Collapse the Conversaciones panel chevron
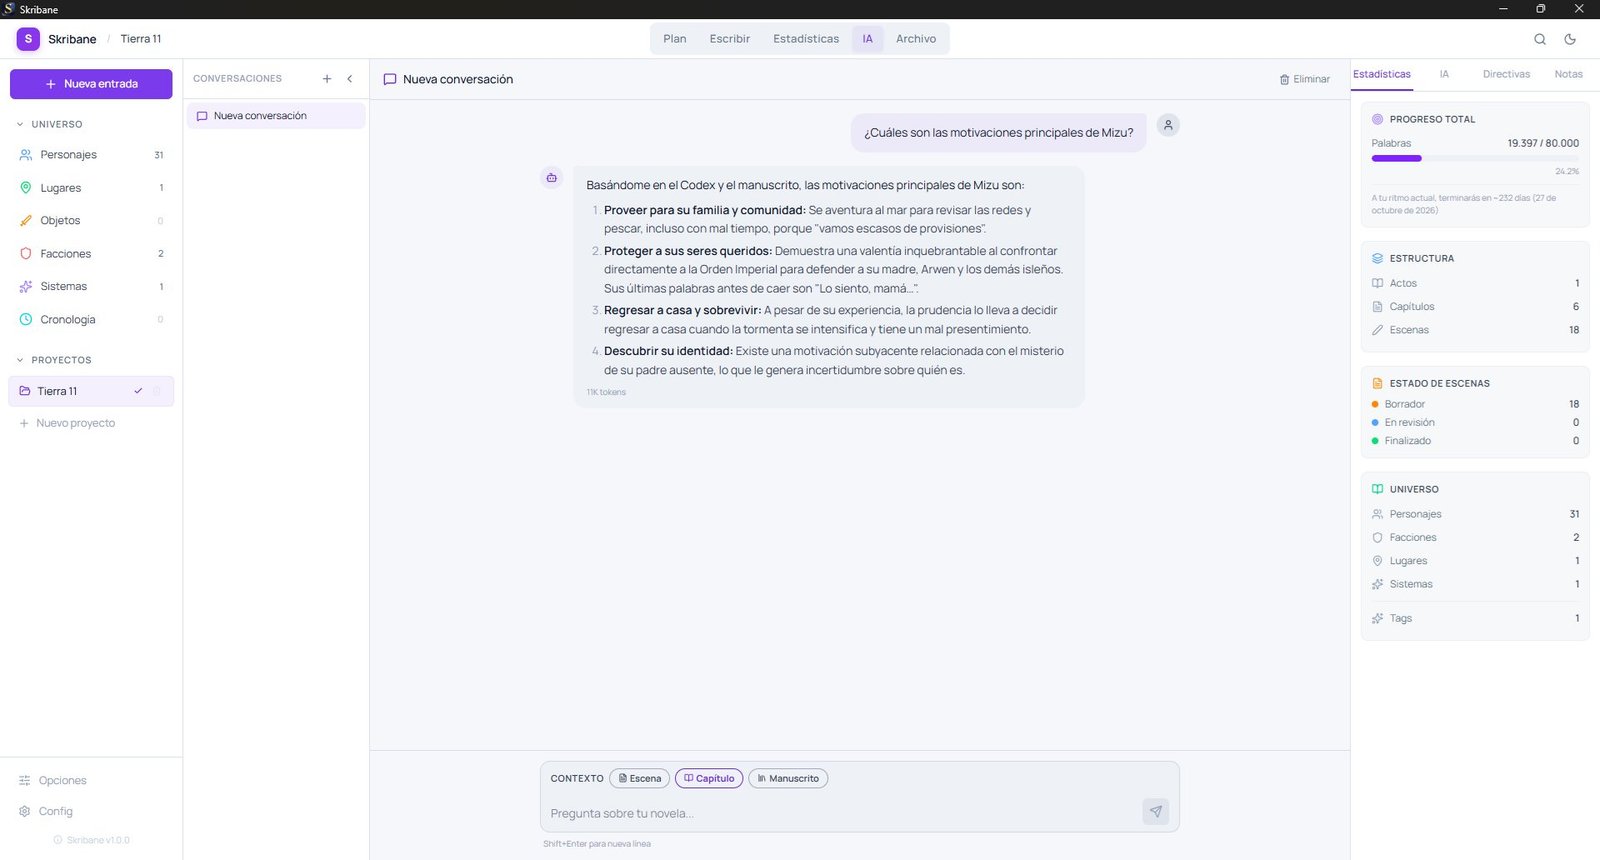 tap(350, 79)
